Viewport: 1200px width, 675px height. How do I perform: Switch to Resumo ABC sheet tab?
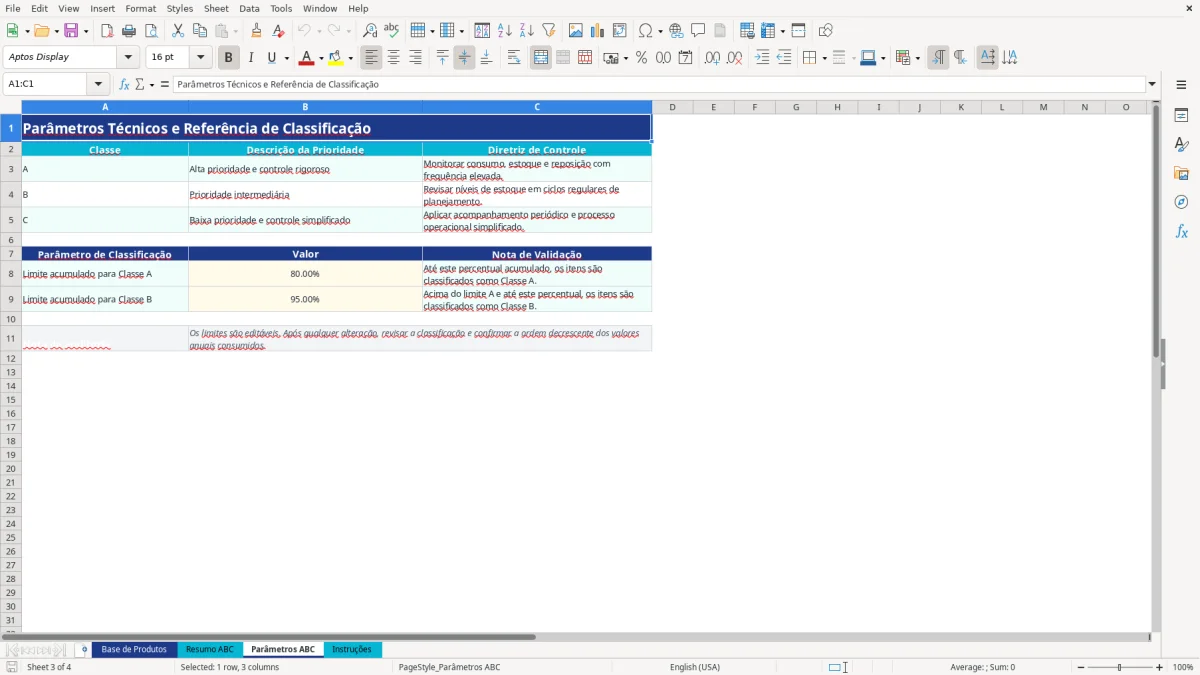point(210,650)
